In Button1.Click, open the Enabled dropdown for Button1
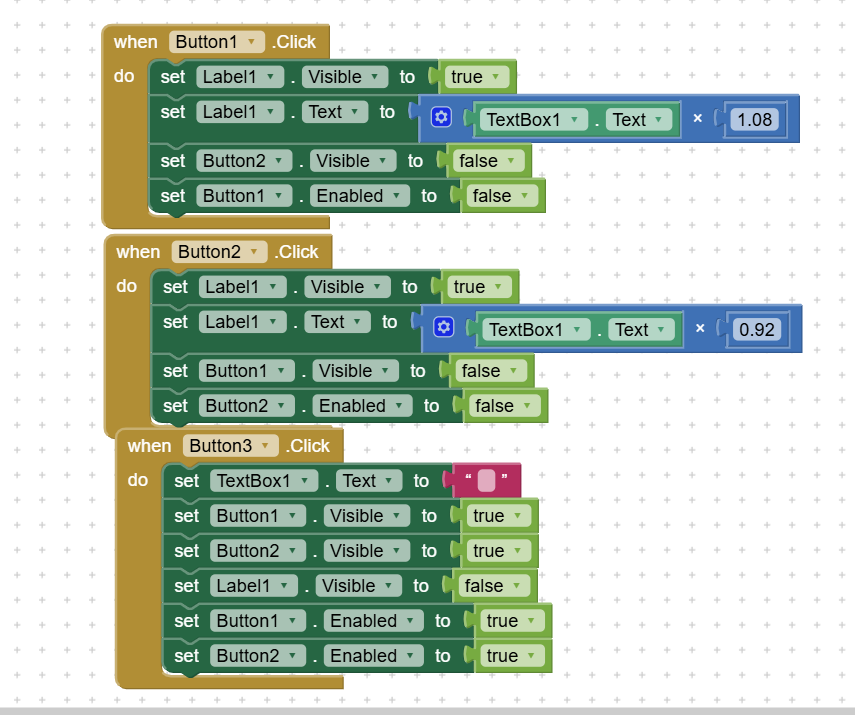Screen dimensions: 855x715 click(x=360, y=196)
